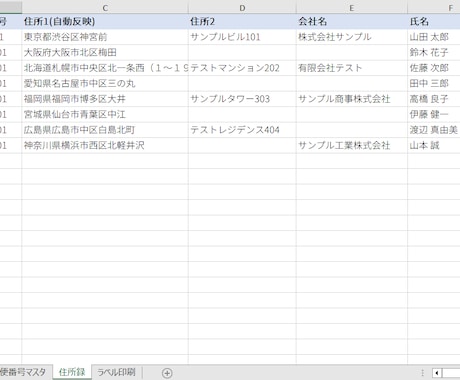460x380 pixels.
Task: Click the 会社名 header cell
Action: (351, 22)
